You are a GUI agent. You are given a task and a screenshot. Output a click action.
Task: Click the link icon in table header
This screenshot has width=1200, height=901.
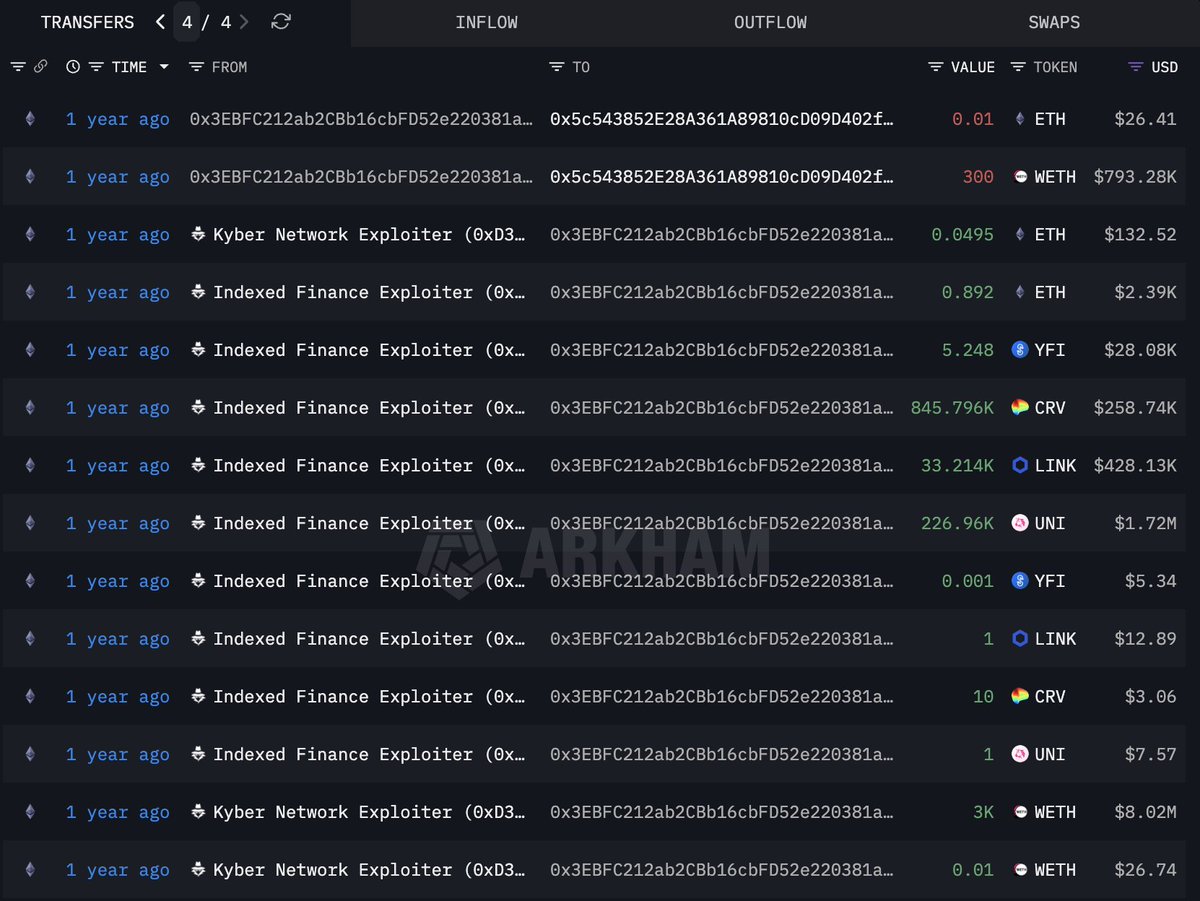(x=40, y=67)
